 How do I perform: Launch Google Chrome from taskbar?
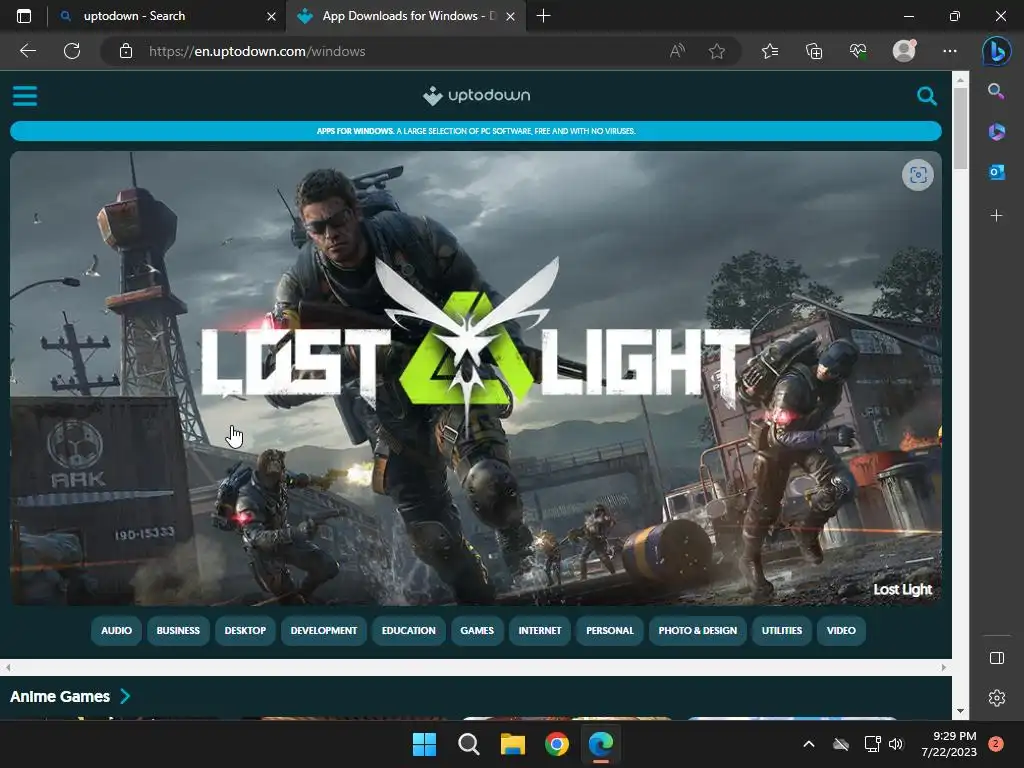tap(556, 744)
